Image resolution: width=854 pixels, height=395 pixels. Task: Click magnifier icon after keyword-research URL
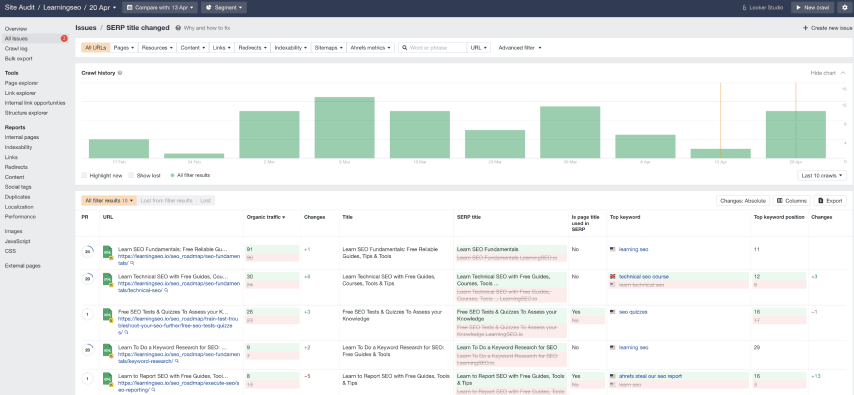pyautogui.click(x=176, y=361)
